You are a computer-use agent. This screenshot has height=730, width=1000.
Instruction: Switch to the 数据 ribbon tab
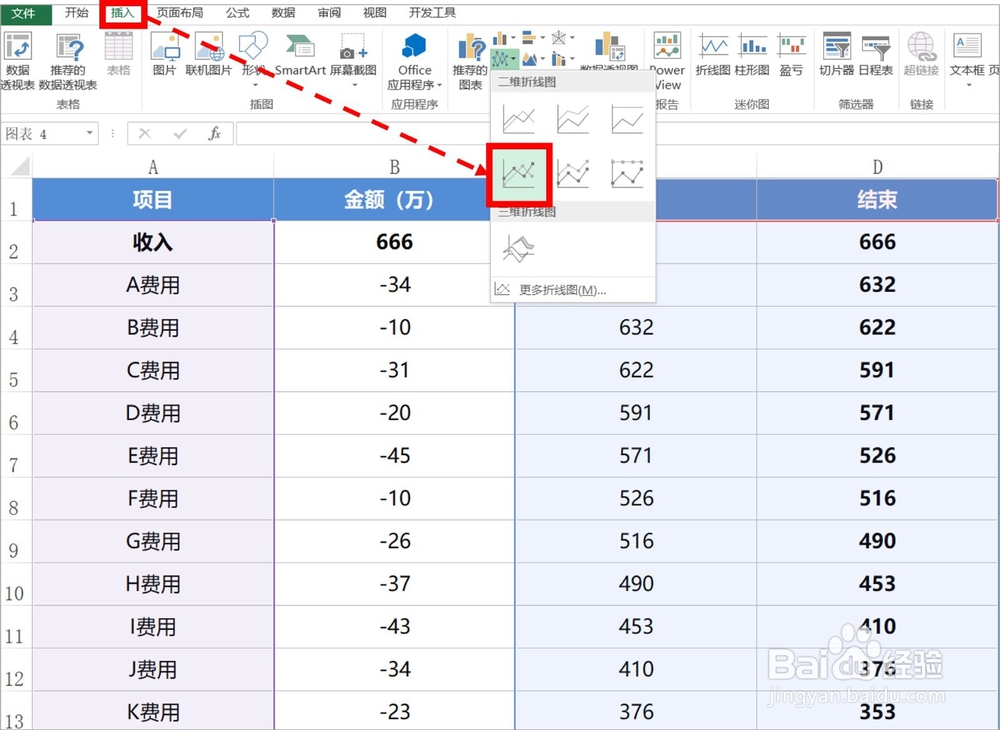point(283,12)
